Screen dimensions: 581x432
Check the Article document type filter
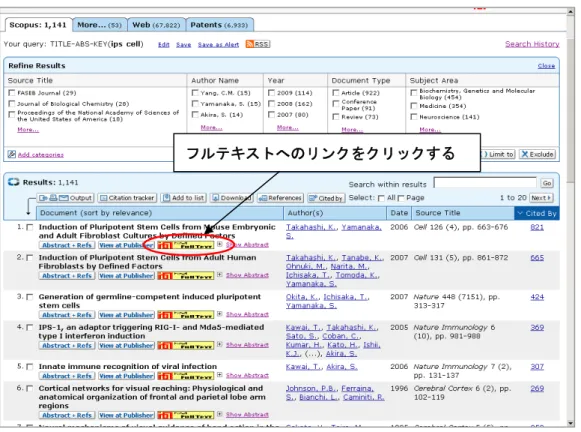click(x=336, y=93)
